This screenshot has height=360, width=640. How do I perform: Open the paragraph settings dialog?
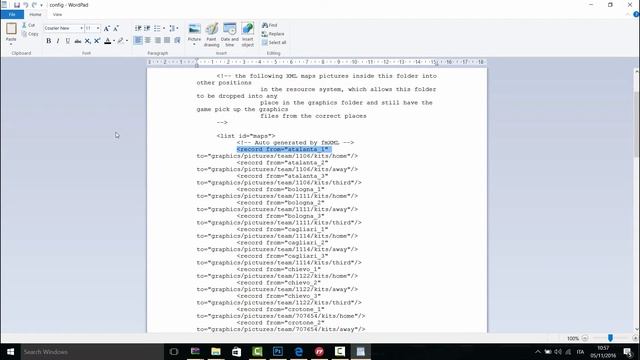pos(177,40)
